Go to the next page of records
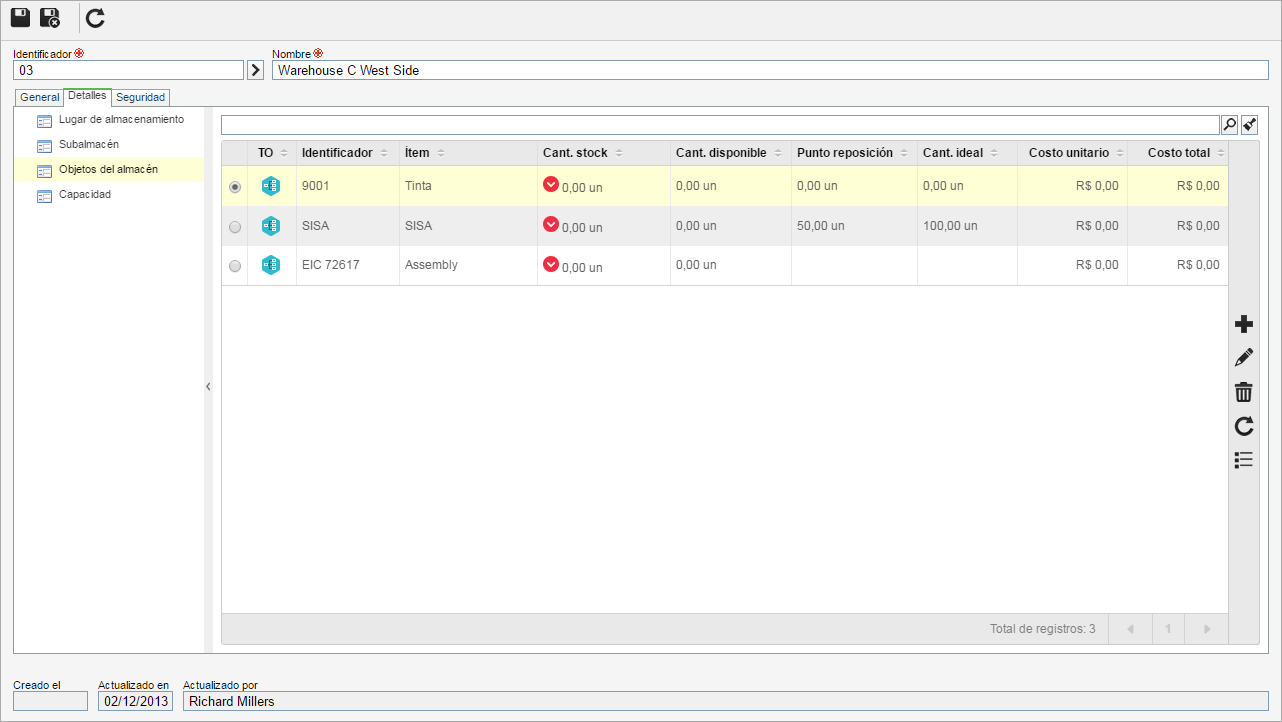This screenshot has height=722, width=1282. point(1207,629)
